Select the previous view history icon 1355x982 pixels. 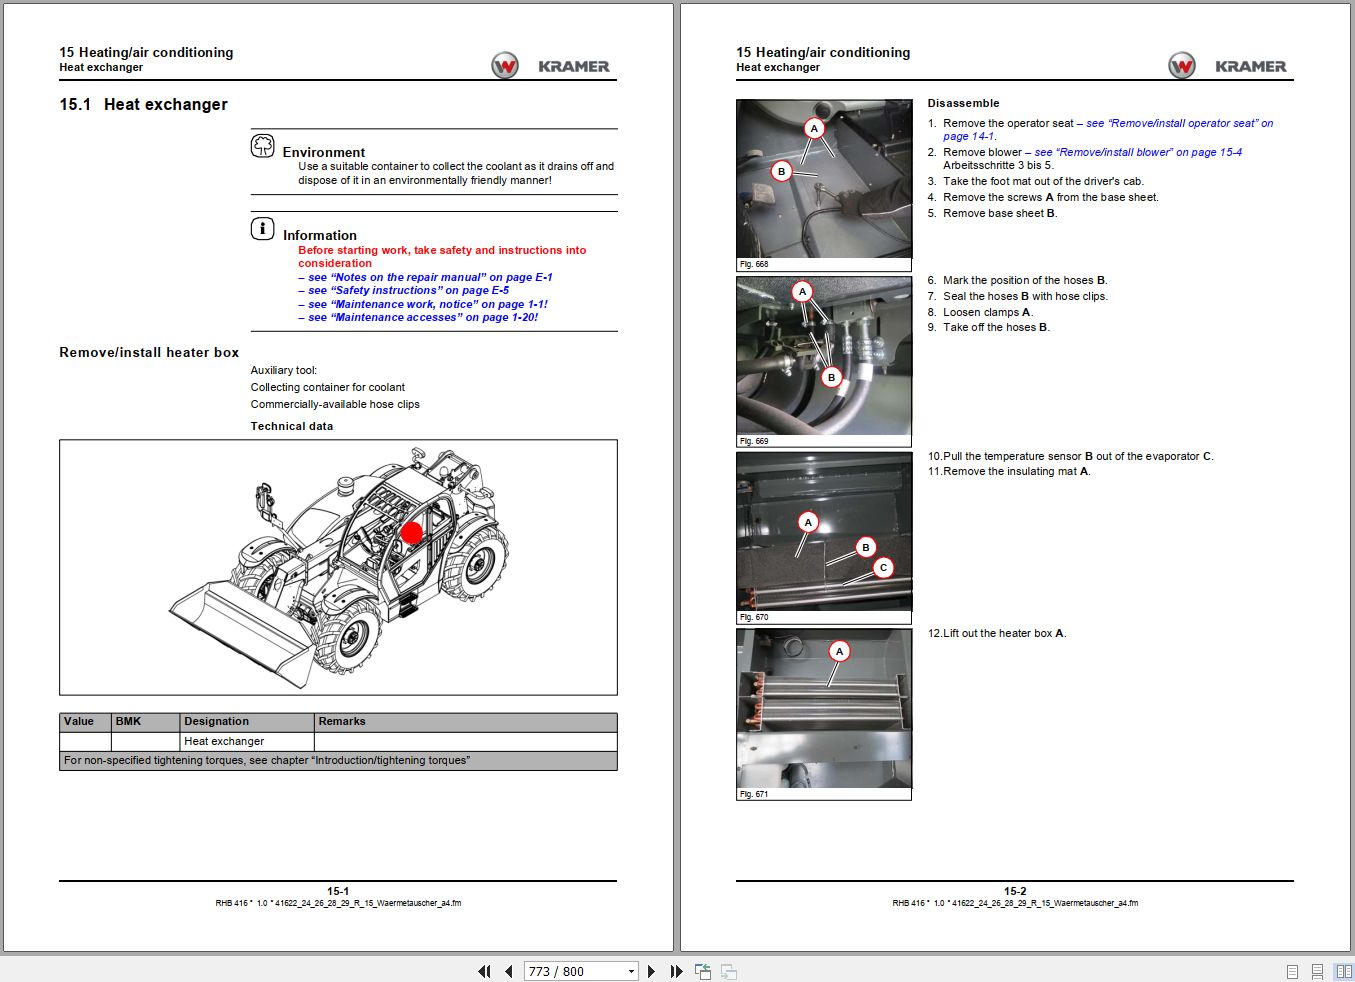(703, 971)
